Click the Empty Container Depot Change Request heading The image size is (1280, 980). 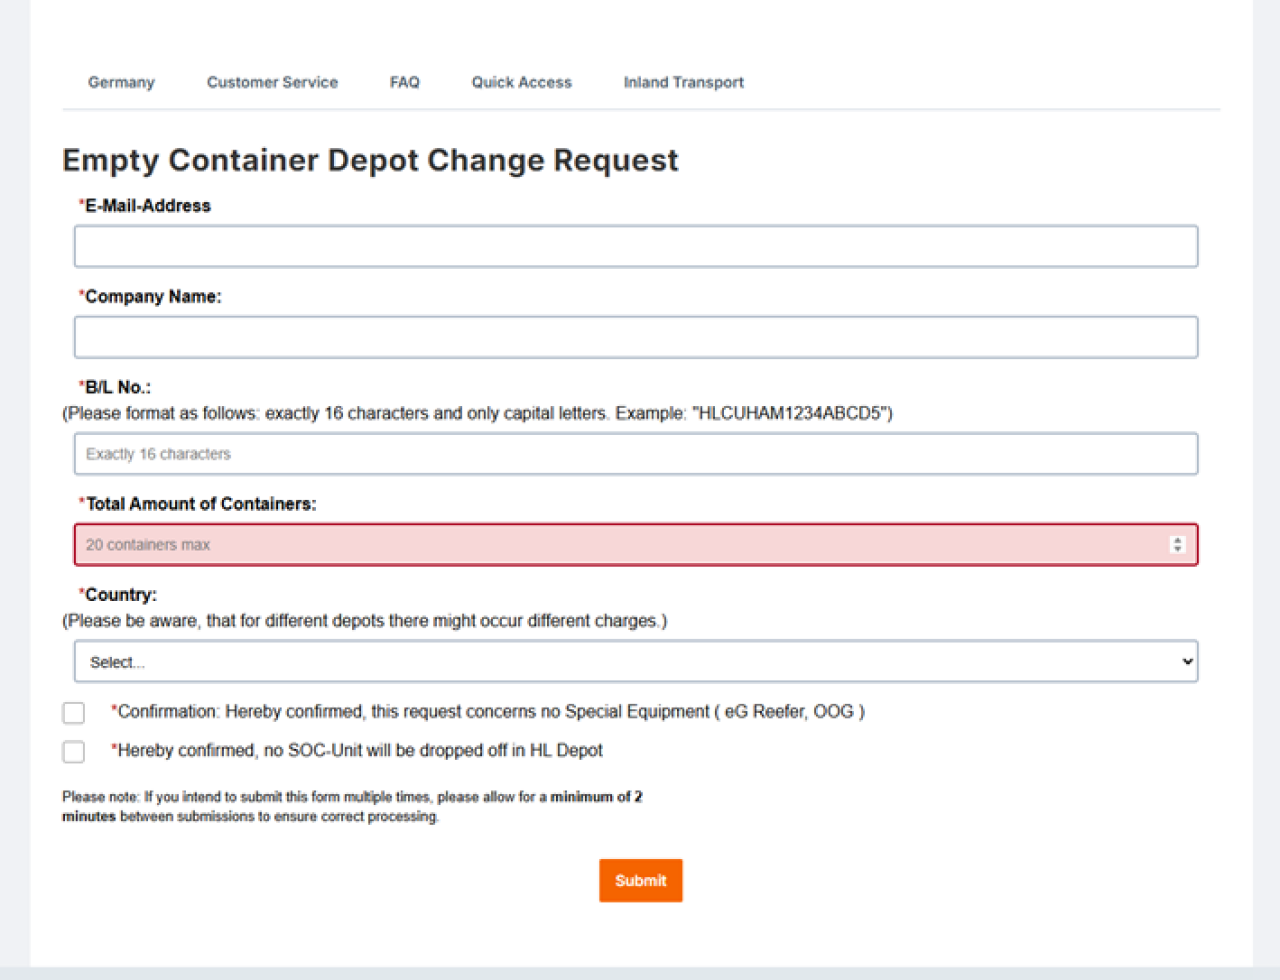pyautogui.click(x=370, y=160)
